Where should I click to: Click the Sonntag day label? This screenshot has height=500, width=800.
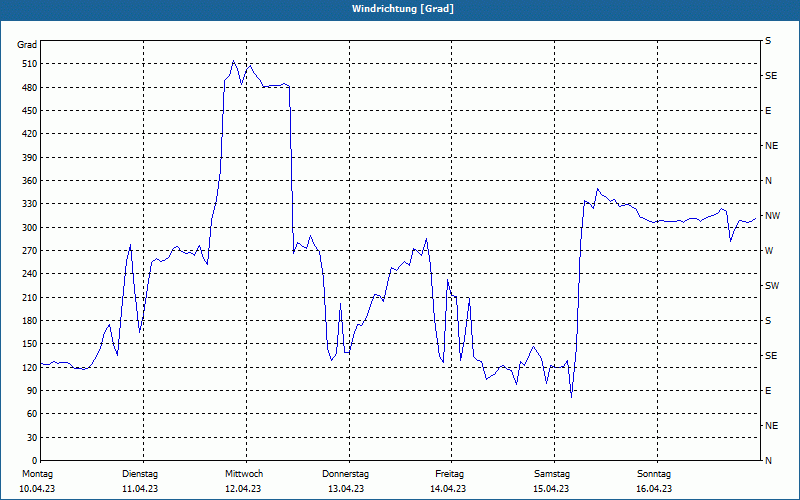pyautogui.click(x=654, y=474)
